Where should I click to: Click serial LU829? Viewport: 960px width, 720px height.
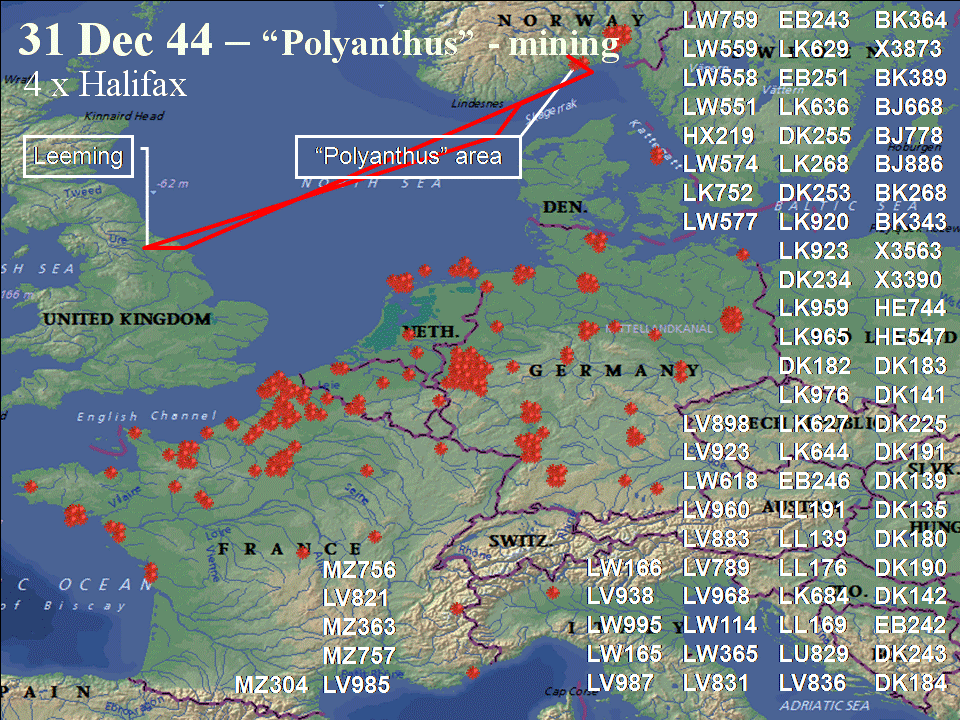pyautogui.click(x=814, y=654)
